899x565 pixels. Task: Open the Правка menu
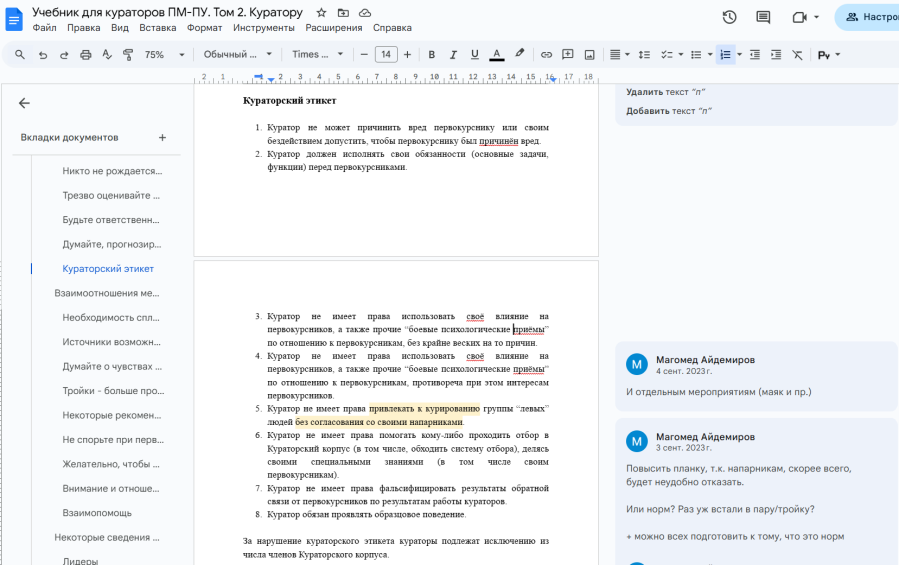click(x=84, y=28)
